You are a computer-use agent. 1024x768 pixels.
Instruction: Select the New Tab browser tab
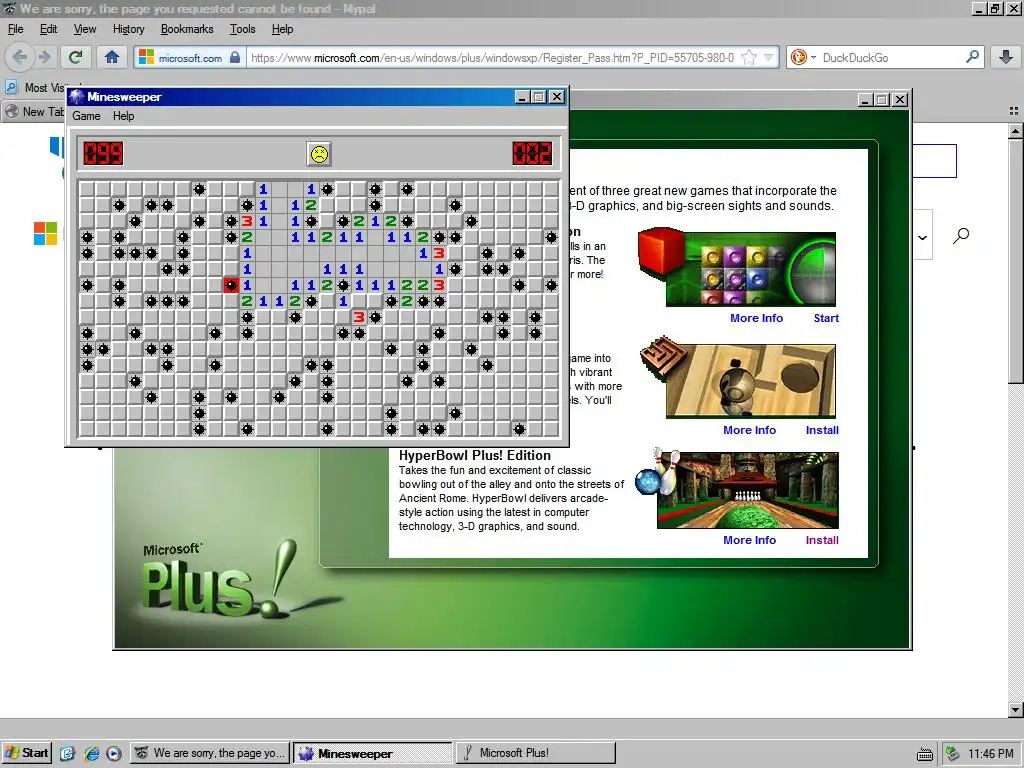34,112
